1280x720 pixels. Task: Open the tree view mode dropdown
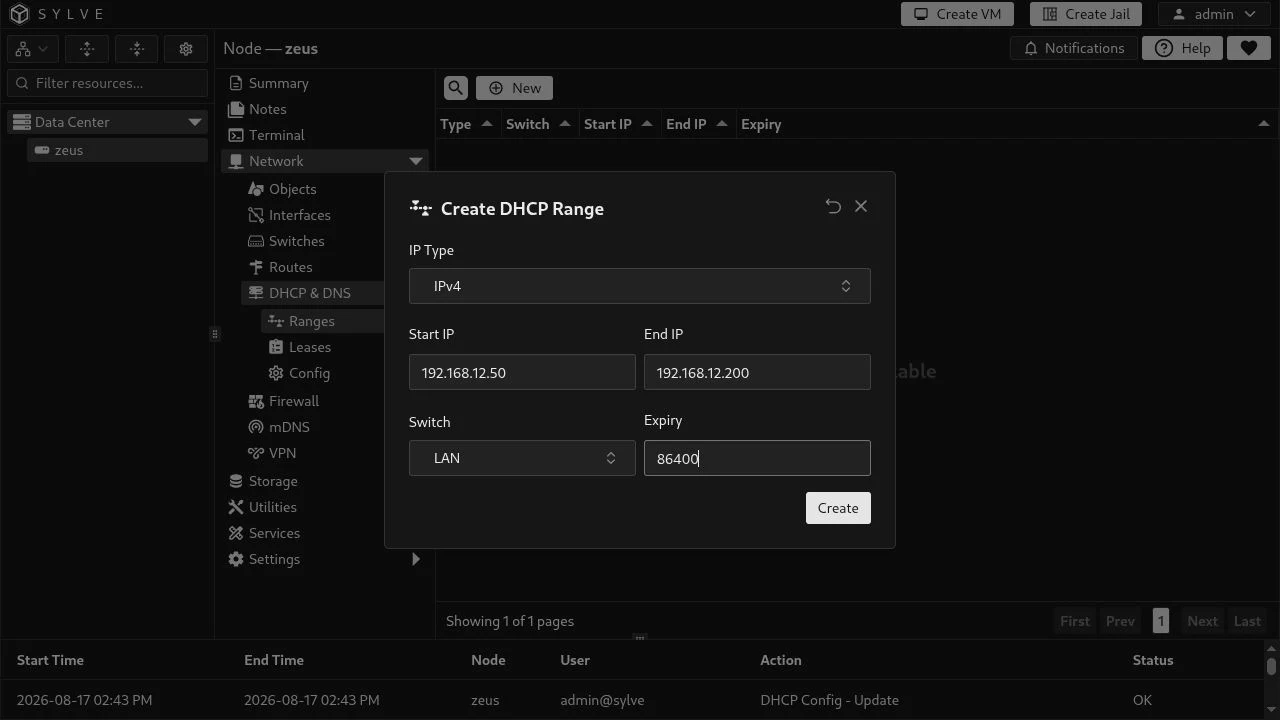point(32,49)
